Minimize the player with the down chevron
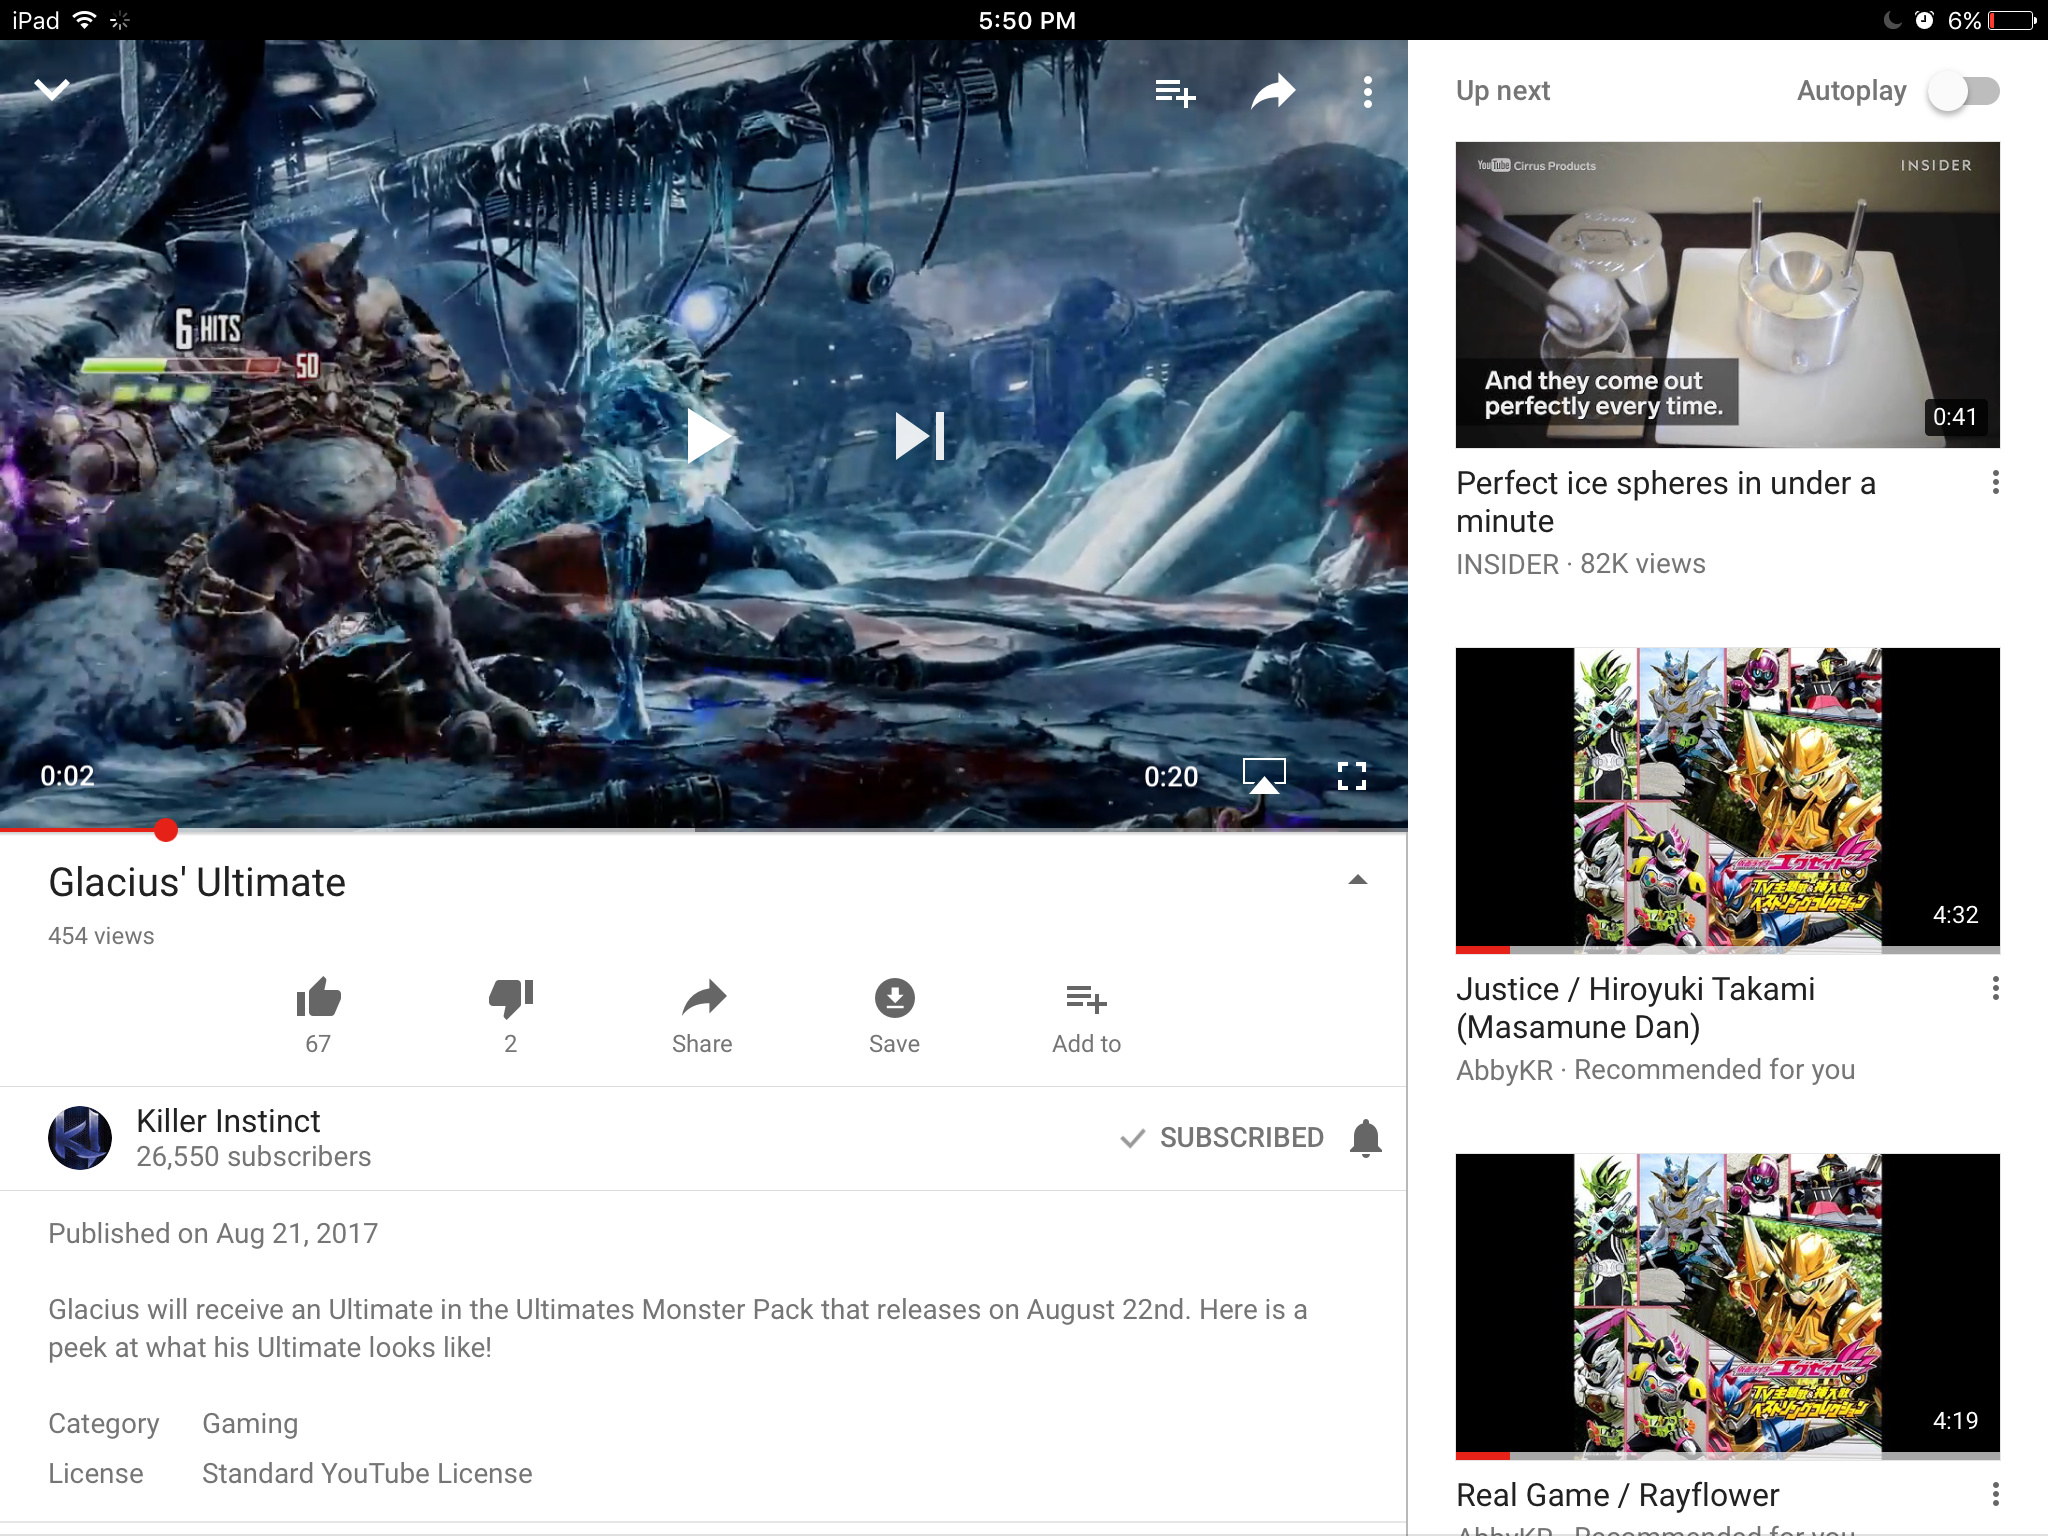The height and width of the screenshot is (1536, 2048). 52,90
